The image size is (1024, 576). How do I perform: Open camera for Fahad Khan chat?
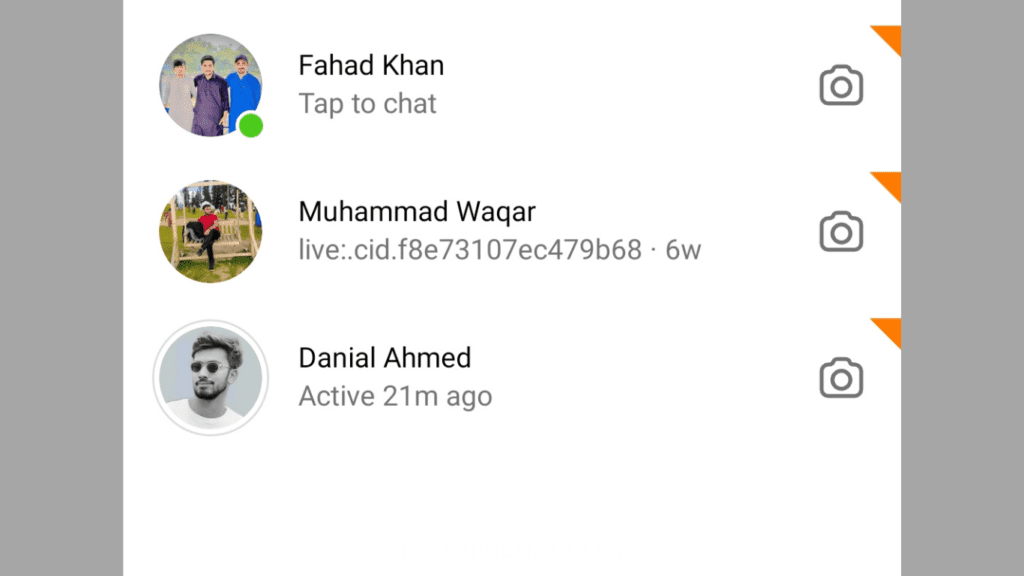click(x=841, y=85)
